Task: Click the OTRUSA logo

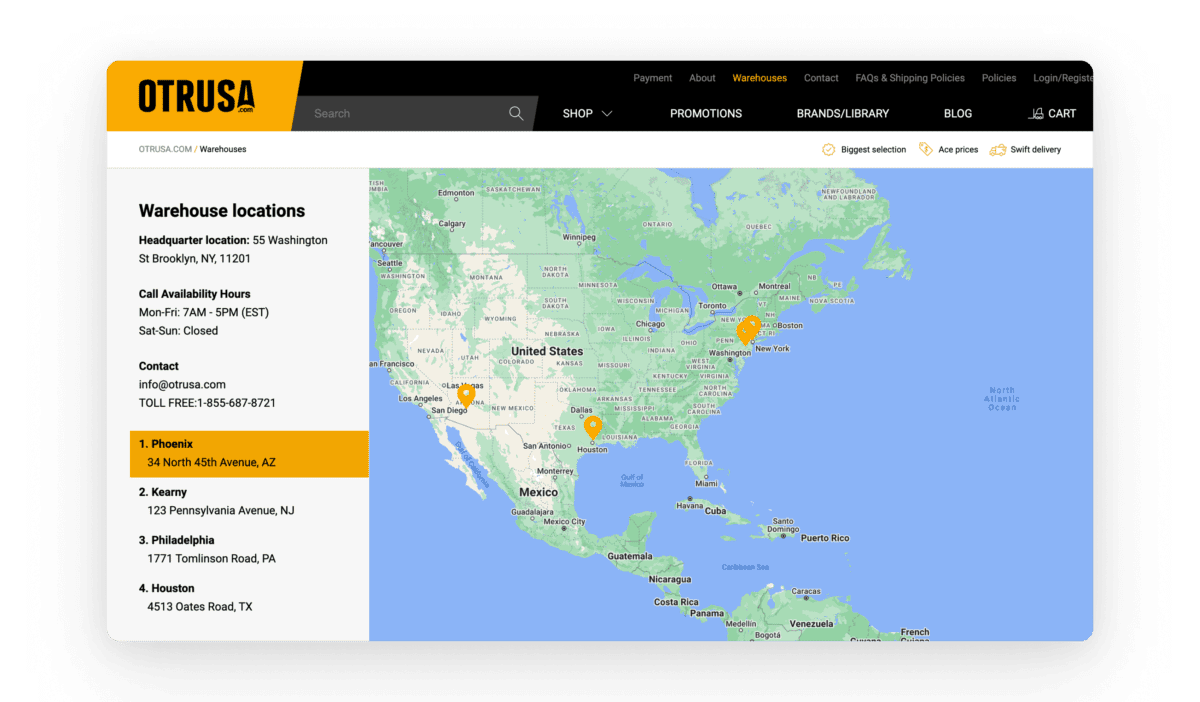Action: (196, 96)
